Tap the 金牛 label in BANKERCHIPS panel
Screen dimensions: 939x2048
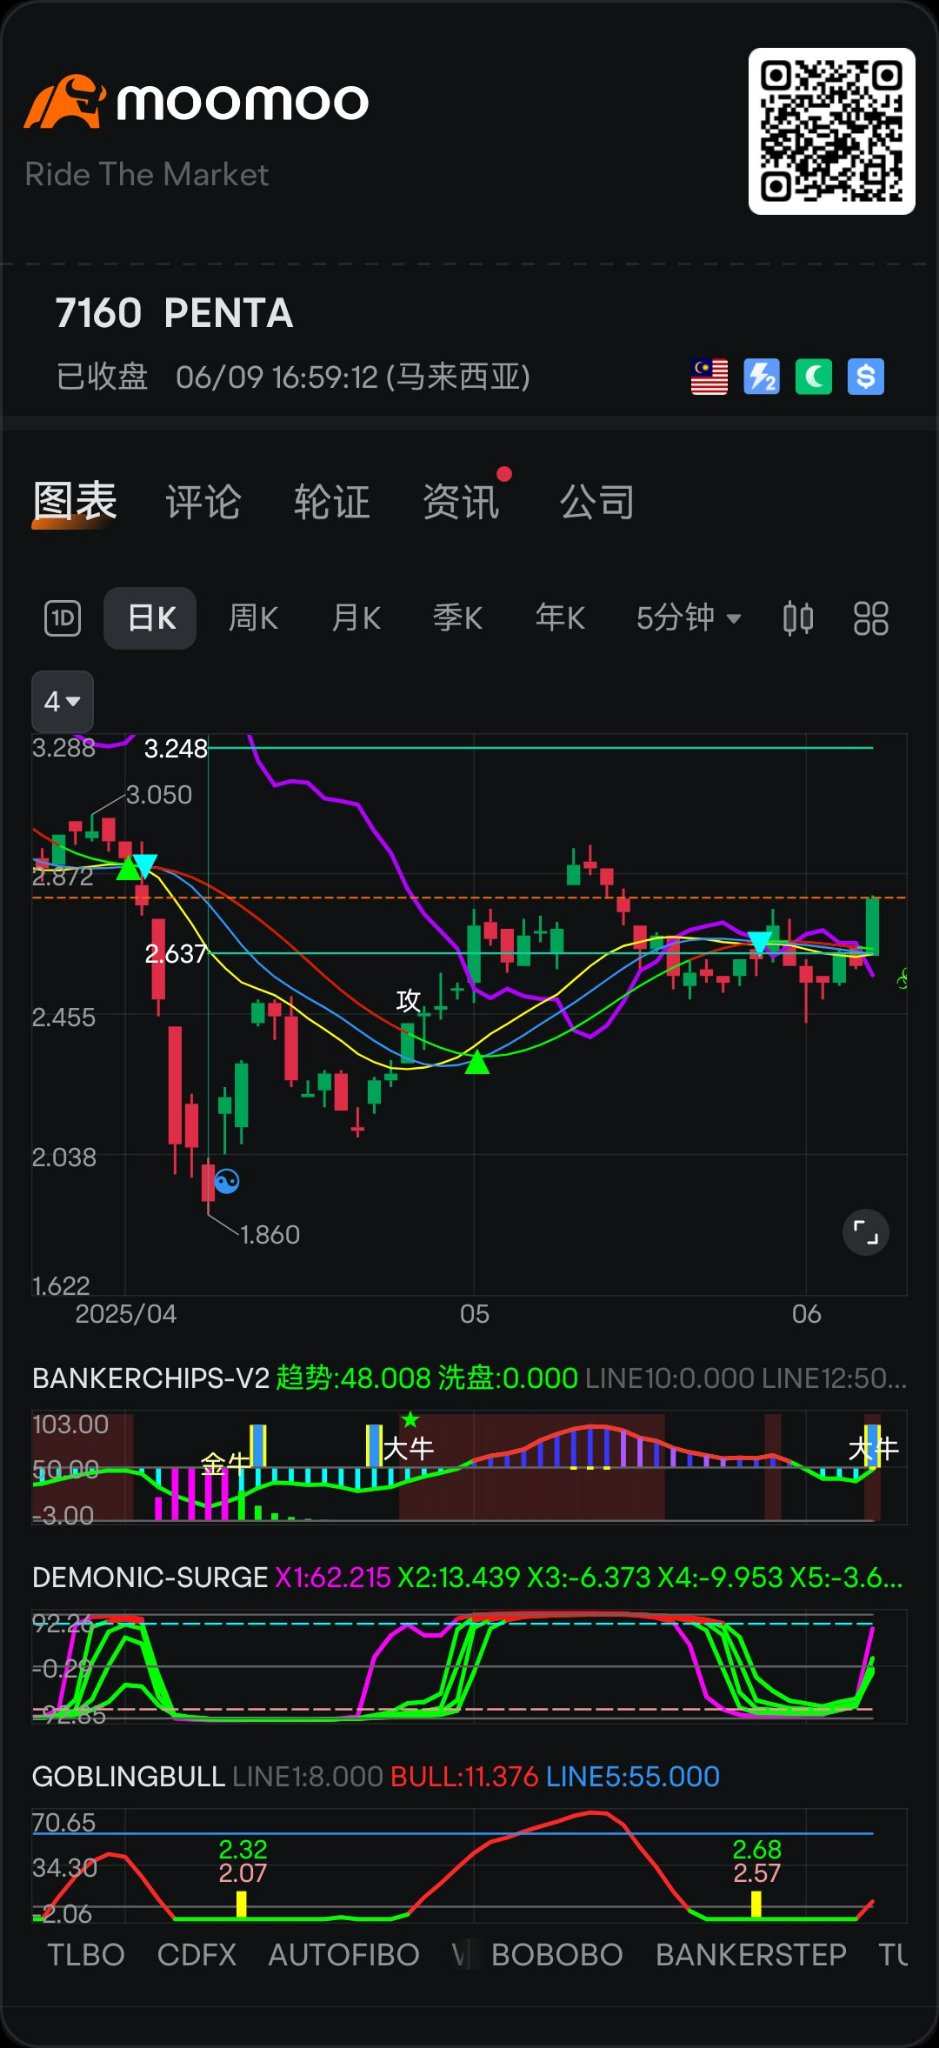tap(226, 1465)
